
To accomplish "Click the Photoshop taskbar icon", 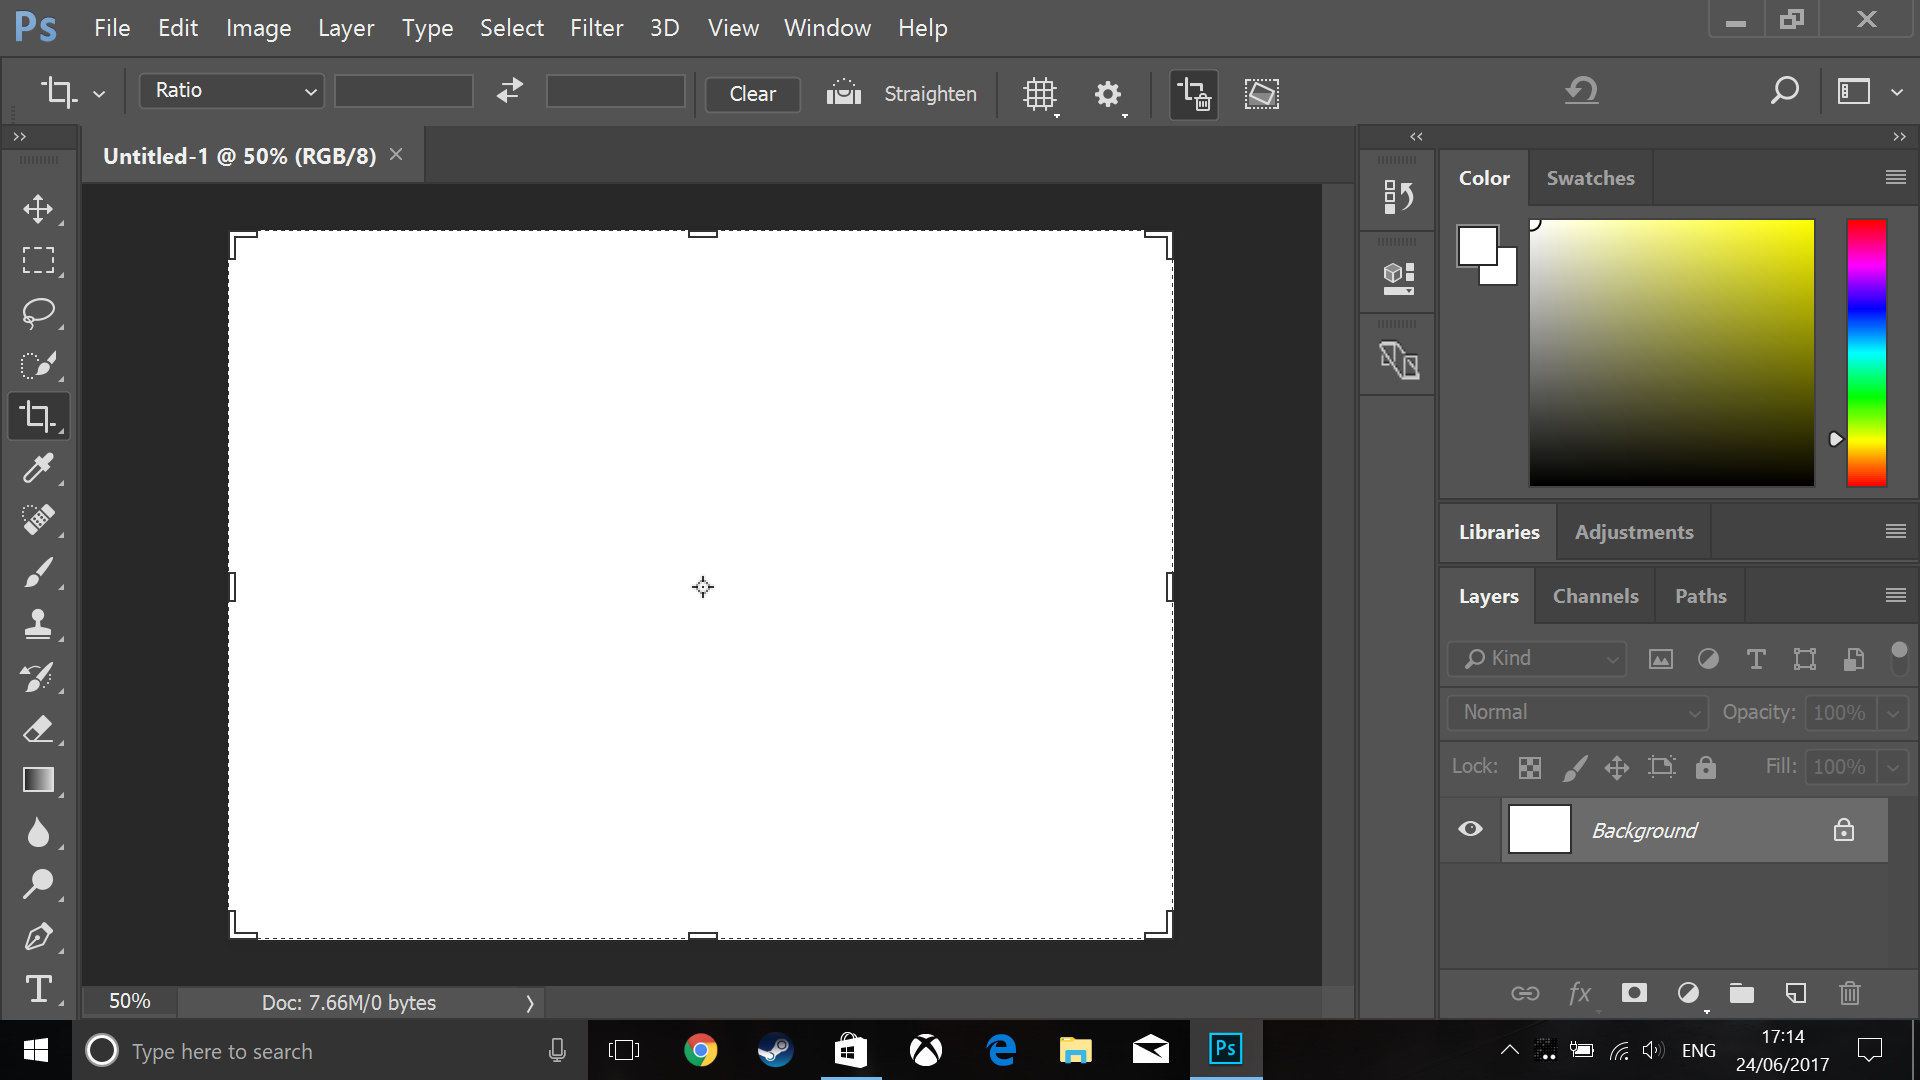I will 1224,1050.
